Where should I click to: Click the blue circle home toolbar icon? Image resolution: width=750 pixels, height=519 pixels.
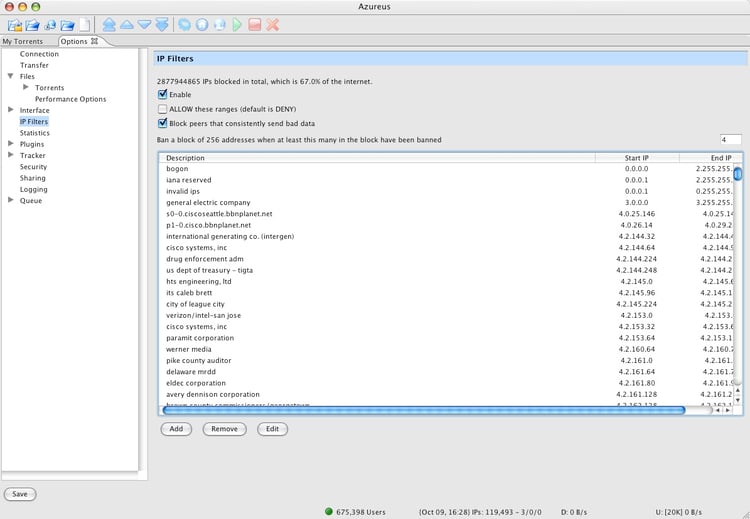point(202,24)
